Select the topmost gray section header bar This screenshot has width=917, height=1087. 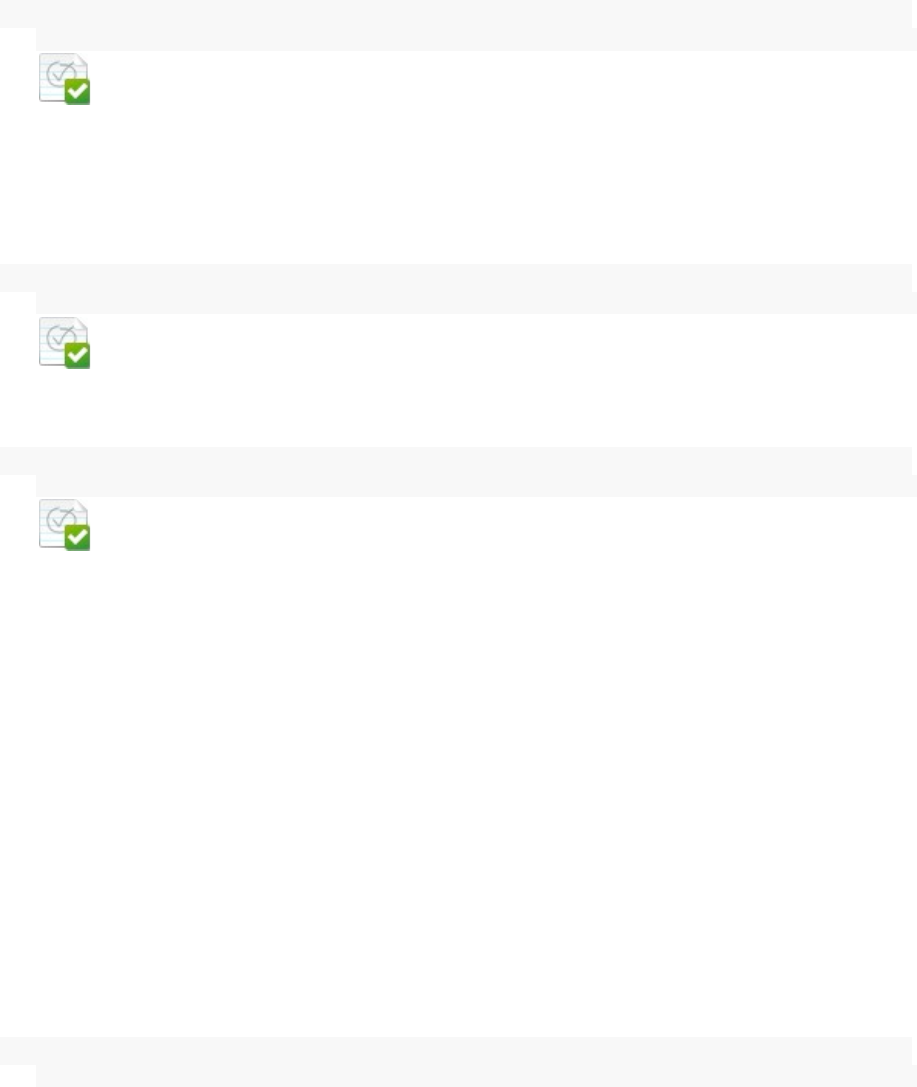[456, 14]
